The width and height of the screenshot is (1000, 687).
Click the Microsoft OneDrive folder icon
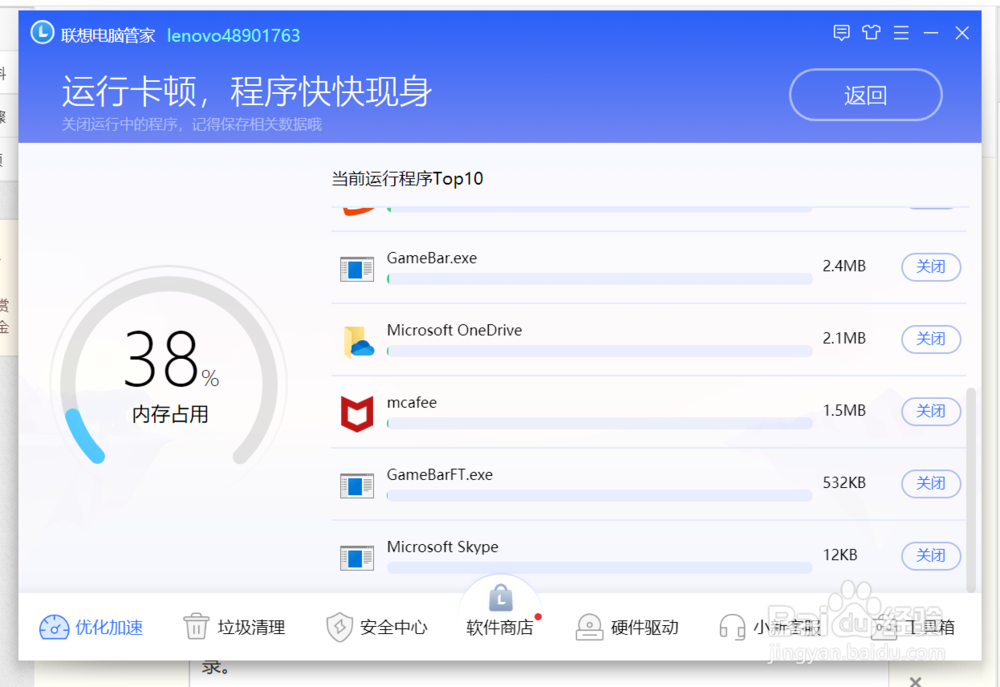(x=358, y=341)
